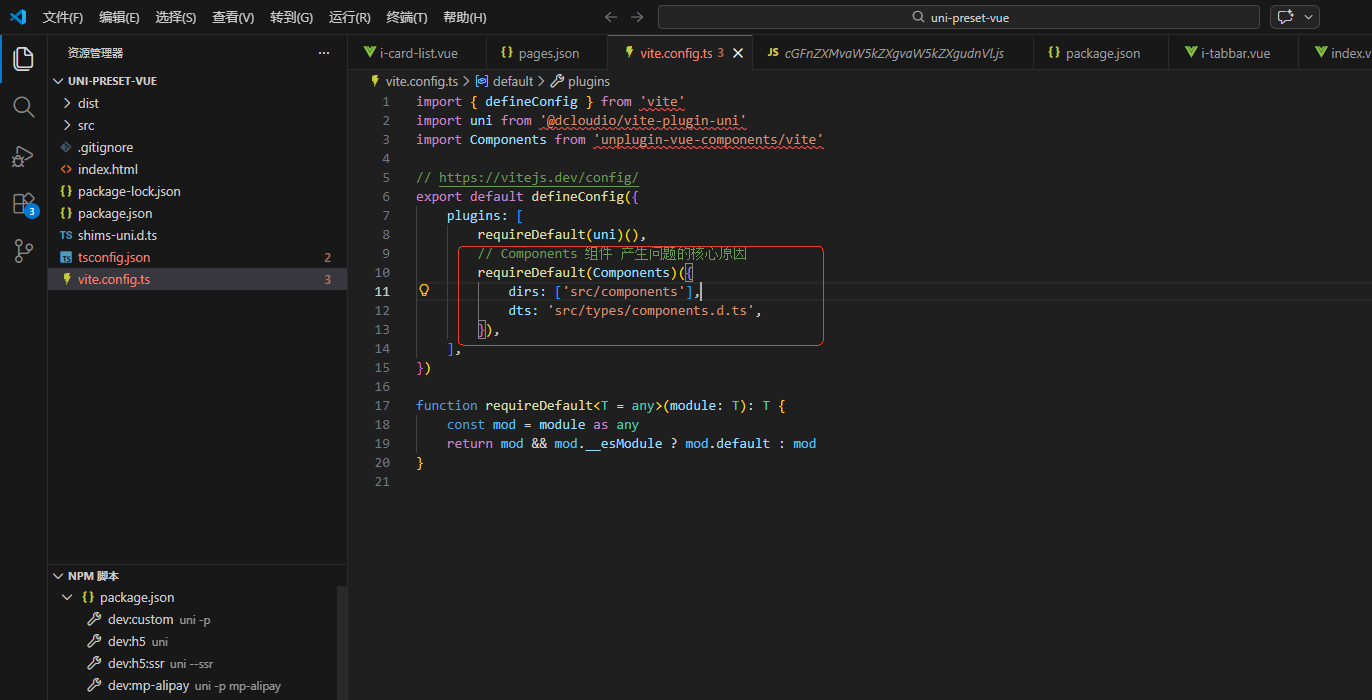Click the uni-preset-vue search box
This screenshot has height=700, width=1372.
(958, 17)
